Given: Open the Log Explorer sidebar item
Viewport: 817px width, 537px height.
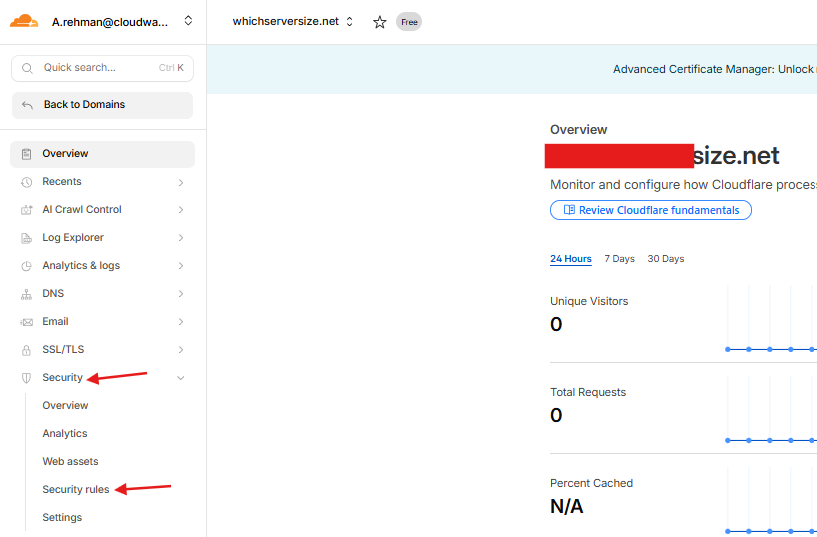Looking at the screenshot, I should tap(102, 238).
